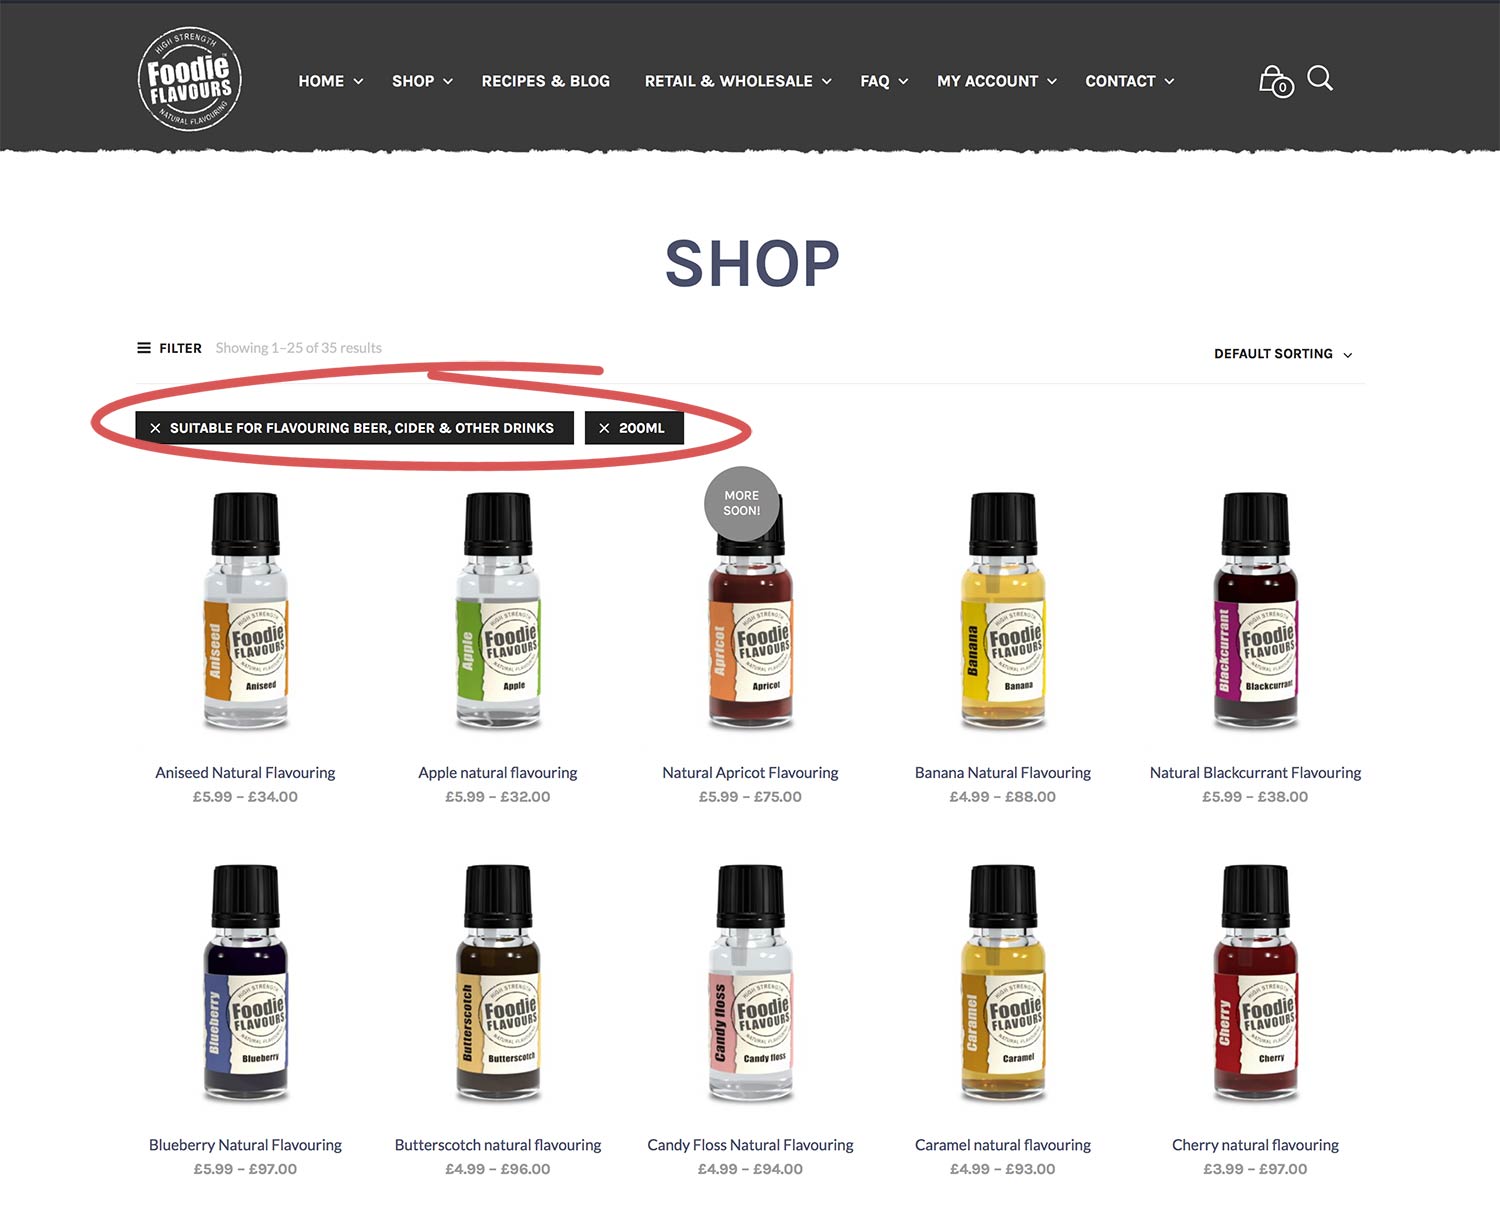Expand the Retail & Wholesale menu

click(738, 81)
